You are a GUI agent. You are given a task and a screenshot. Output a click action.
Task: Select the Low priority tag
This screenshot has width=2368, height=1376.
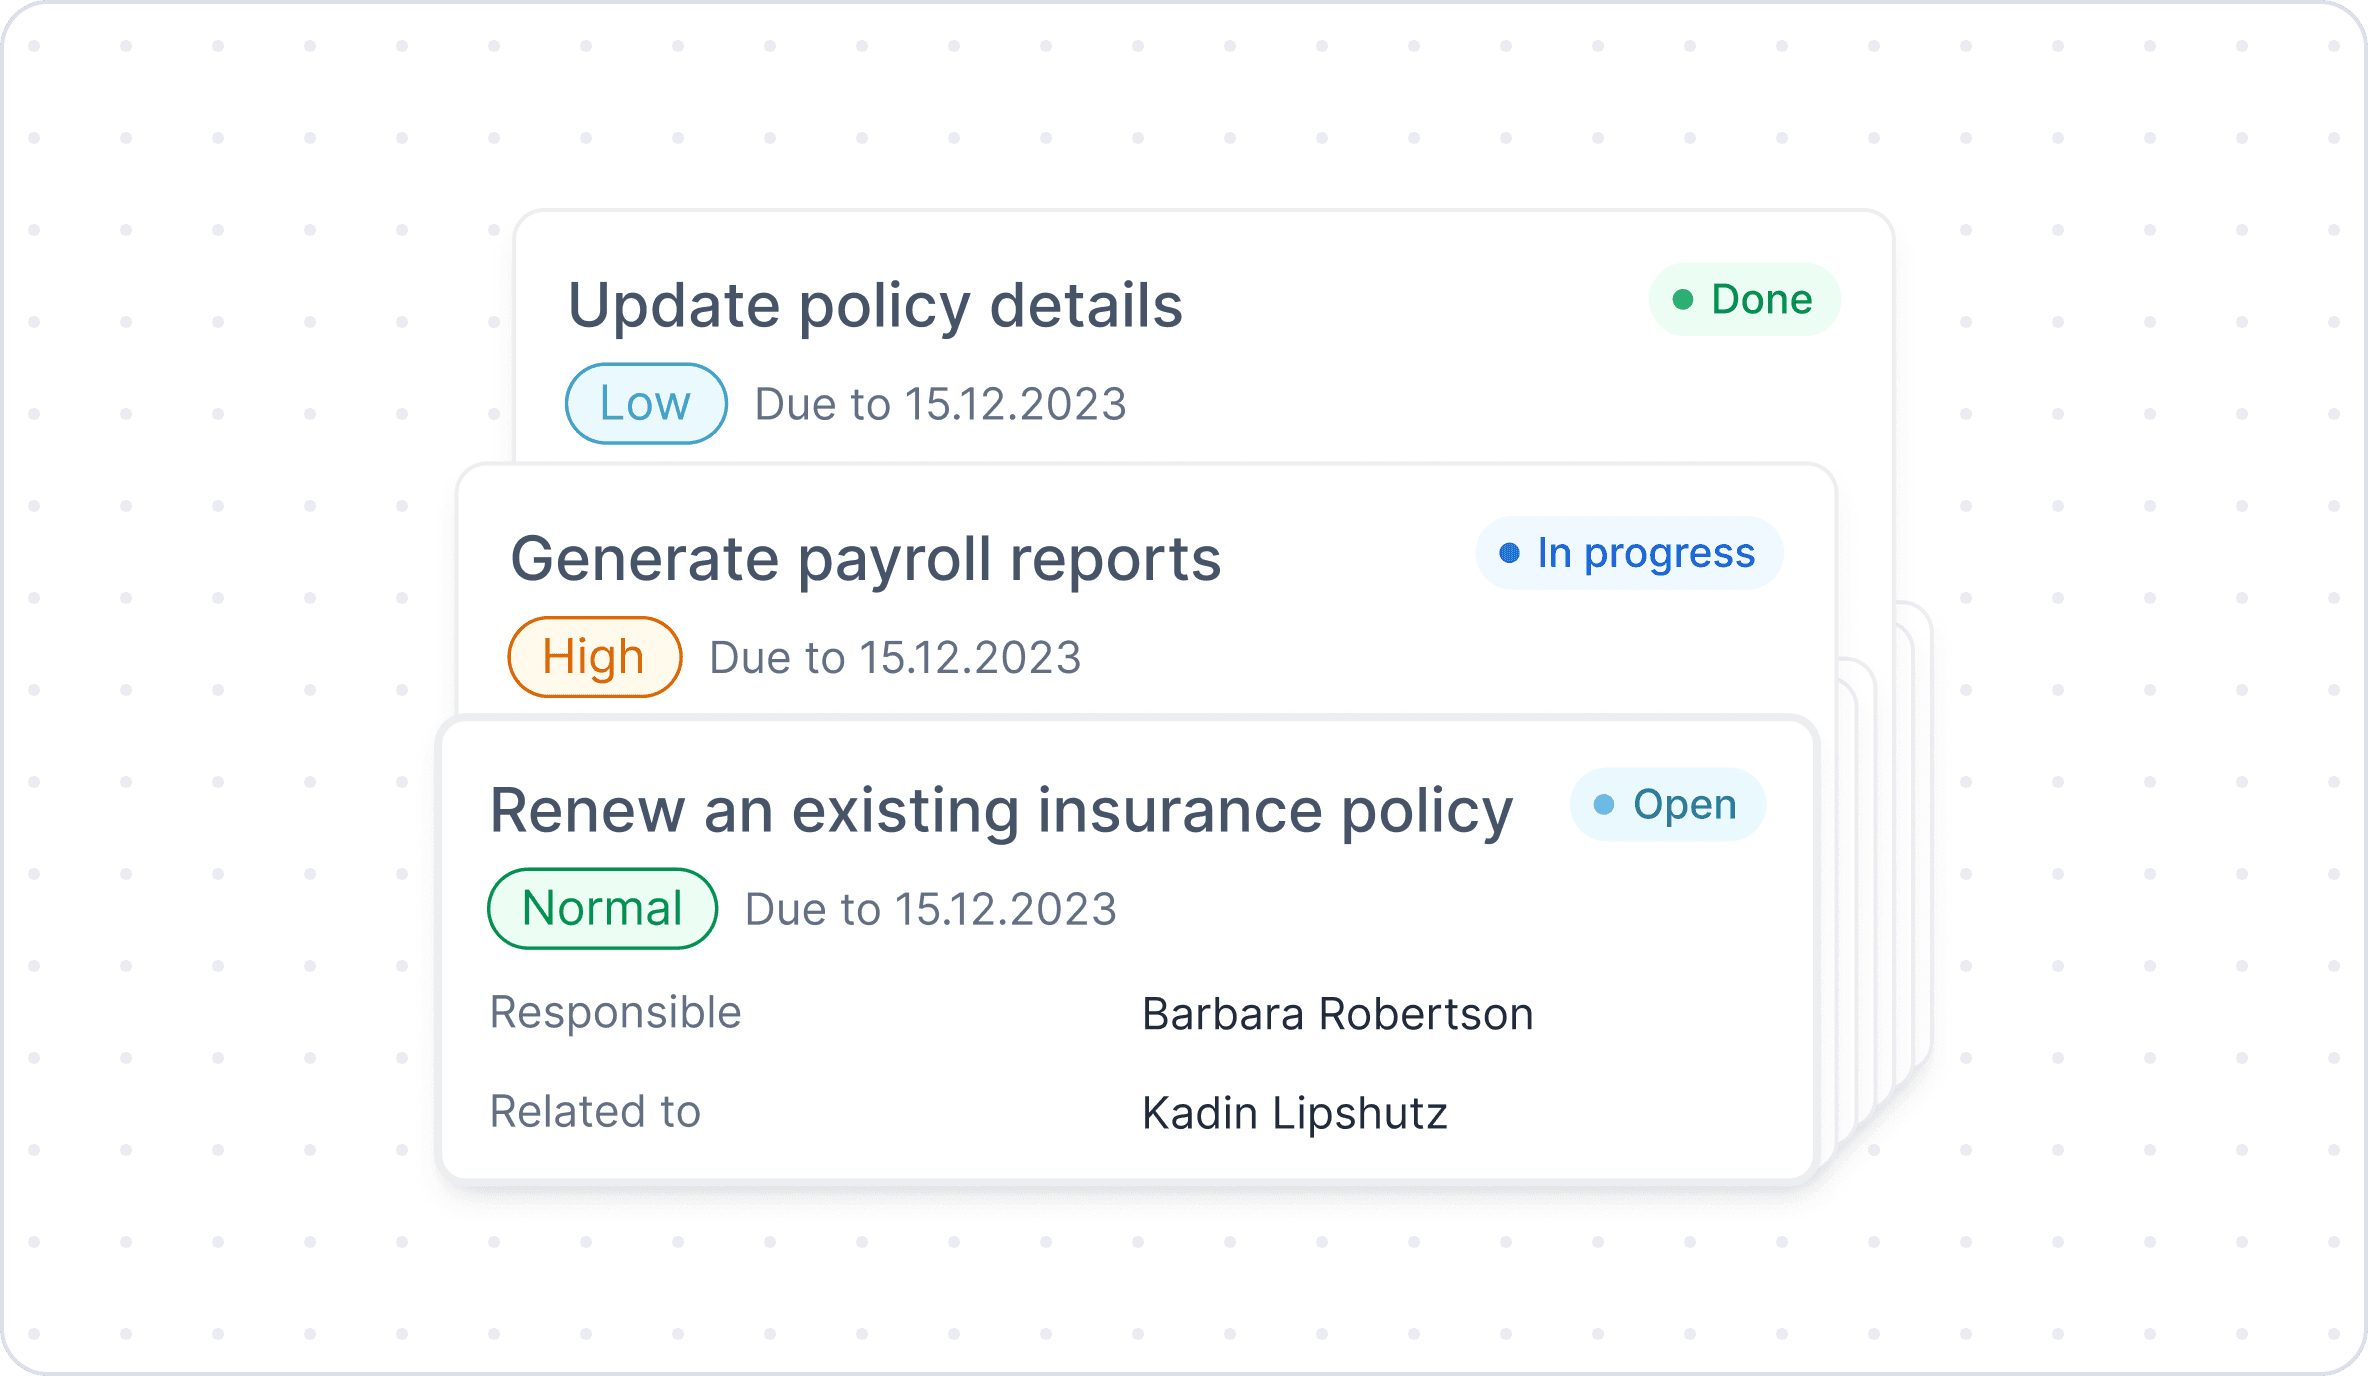click(x=646, y=404)
